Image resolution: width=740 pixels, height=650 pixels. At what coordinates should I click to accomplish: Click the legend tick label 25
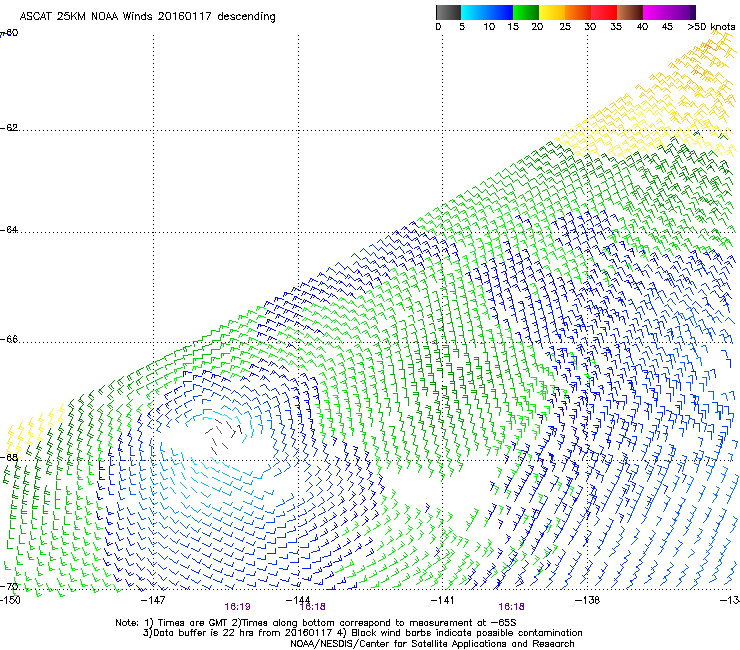tap(565, 27)
